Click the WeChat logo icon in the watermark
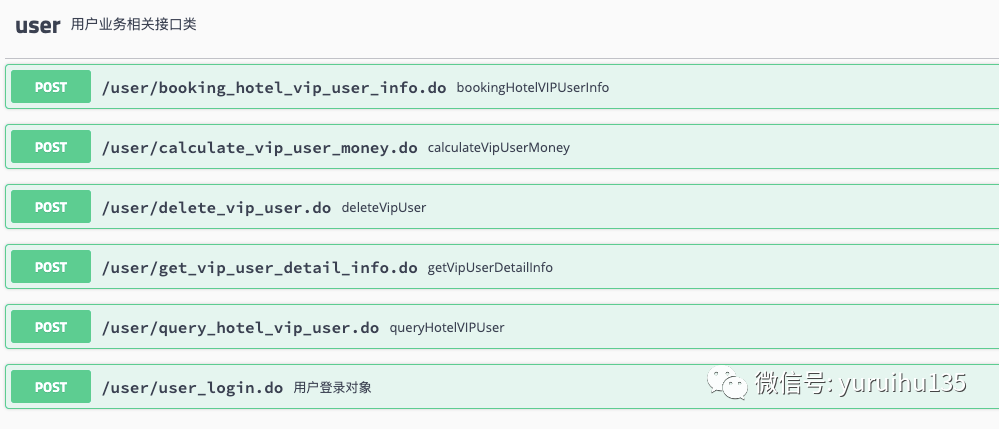This screenshot has height=429, width=999. pos(726,383)
